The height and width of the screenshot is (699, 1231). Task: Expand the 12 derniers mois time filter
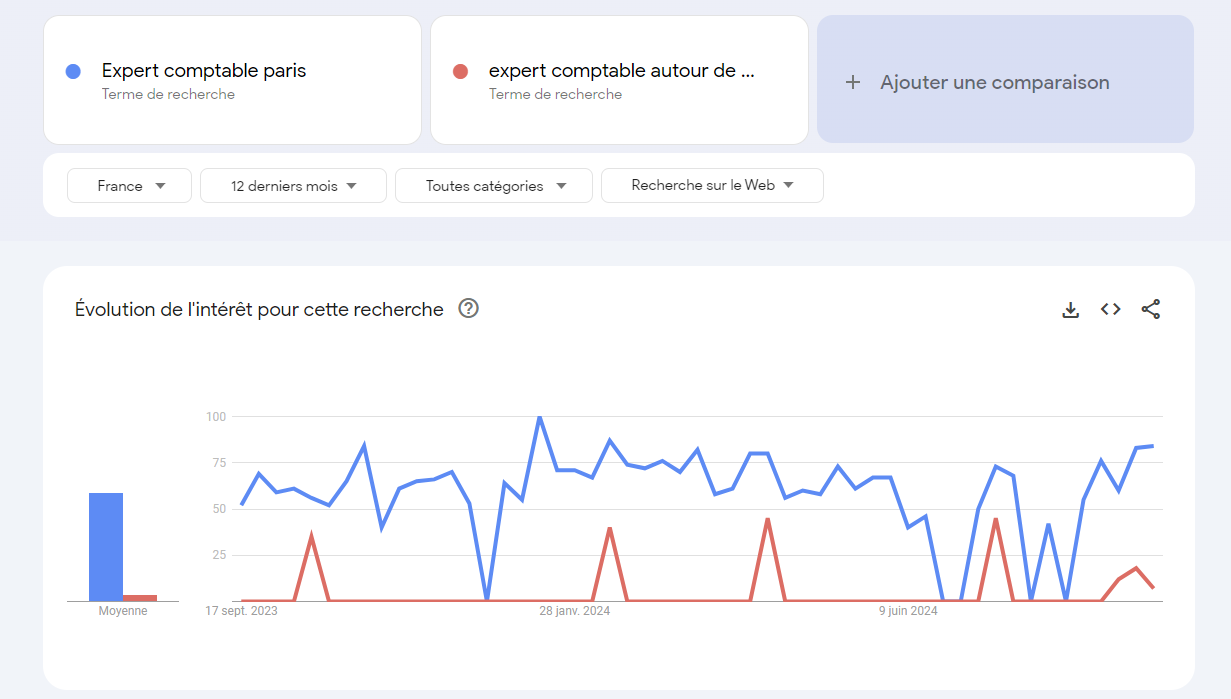[293, 185]
